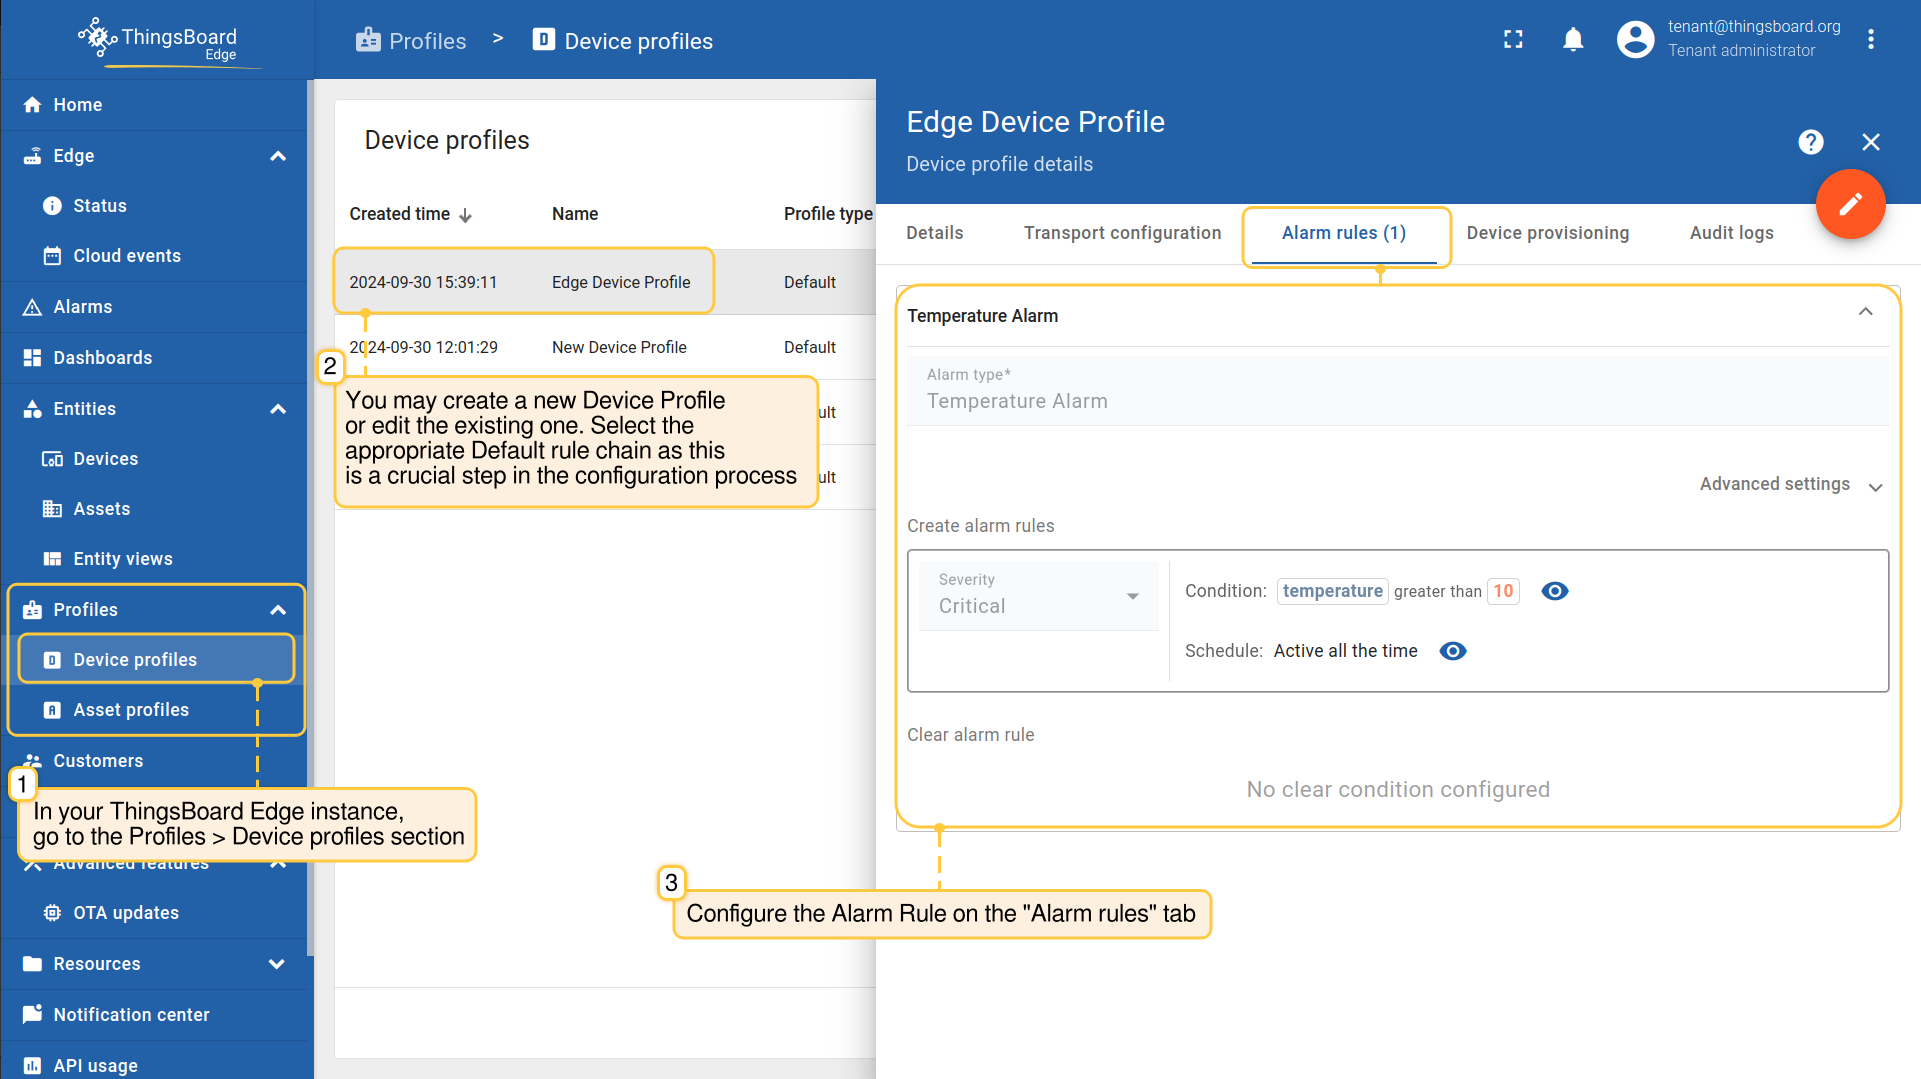Viewport: 1921px width, 1079px height.
Task: Close the Edge Device Profile panel
Action: [x=1871, y=142]
